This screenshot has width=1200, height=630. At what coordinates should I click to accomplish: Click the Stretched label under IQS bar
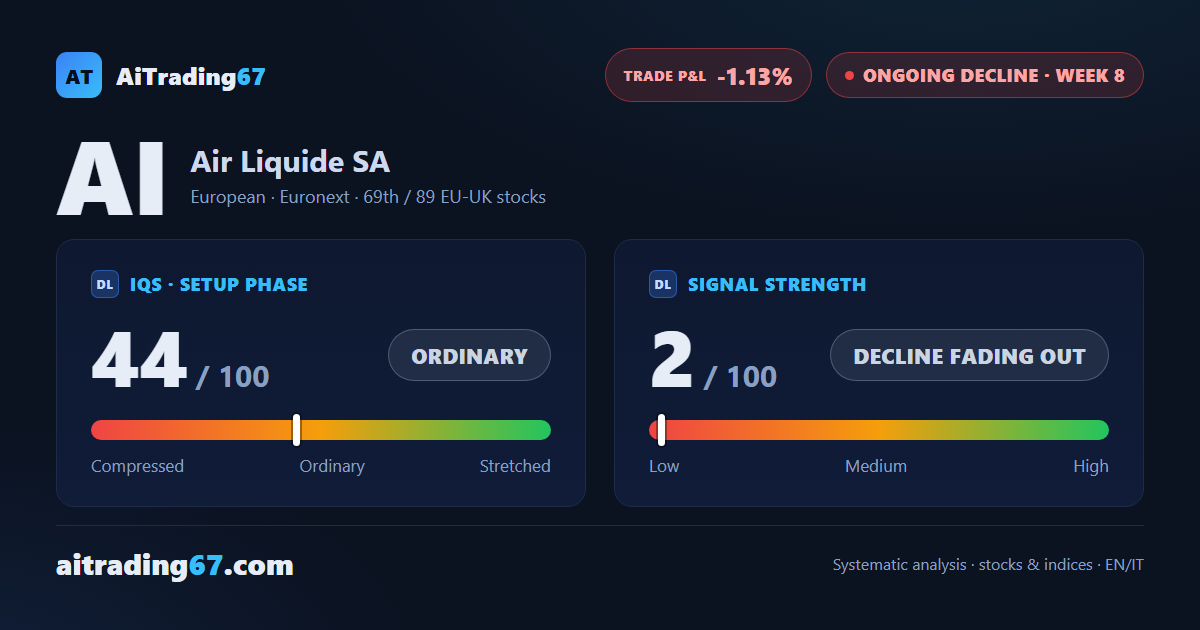click(x=515, y=466)
